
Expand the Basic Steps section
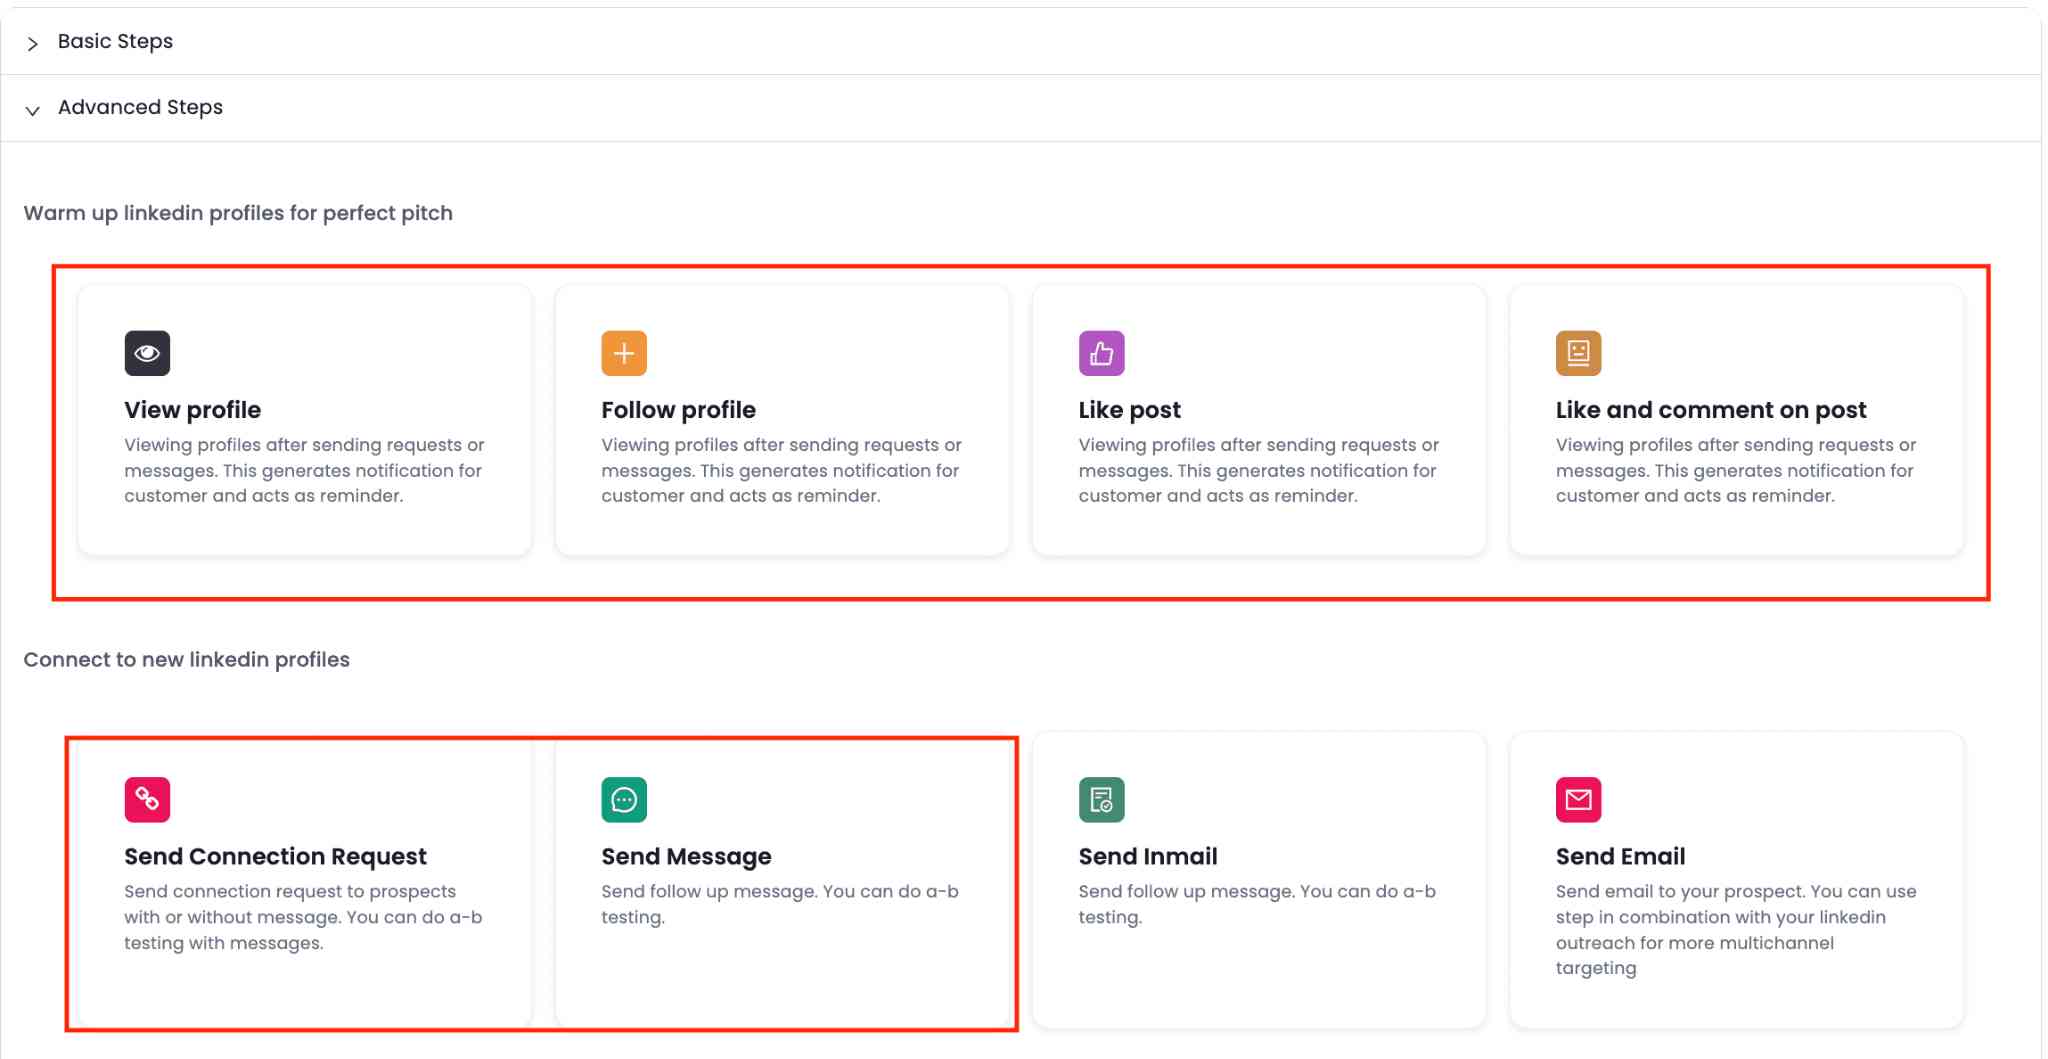click(113, 41)
